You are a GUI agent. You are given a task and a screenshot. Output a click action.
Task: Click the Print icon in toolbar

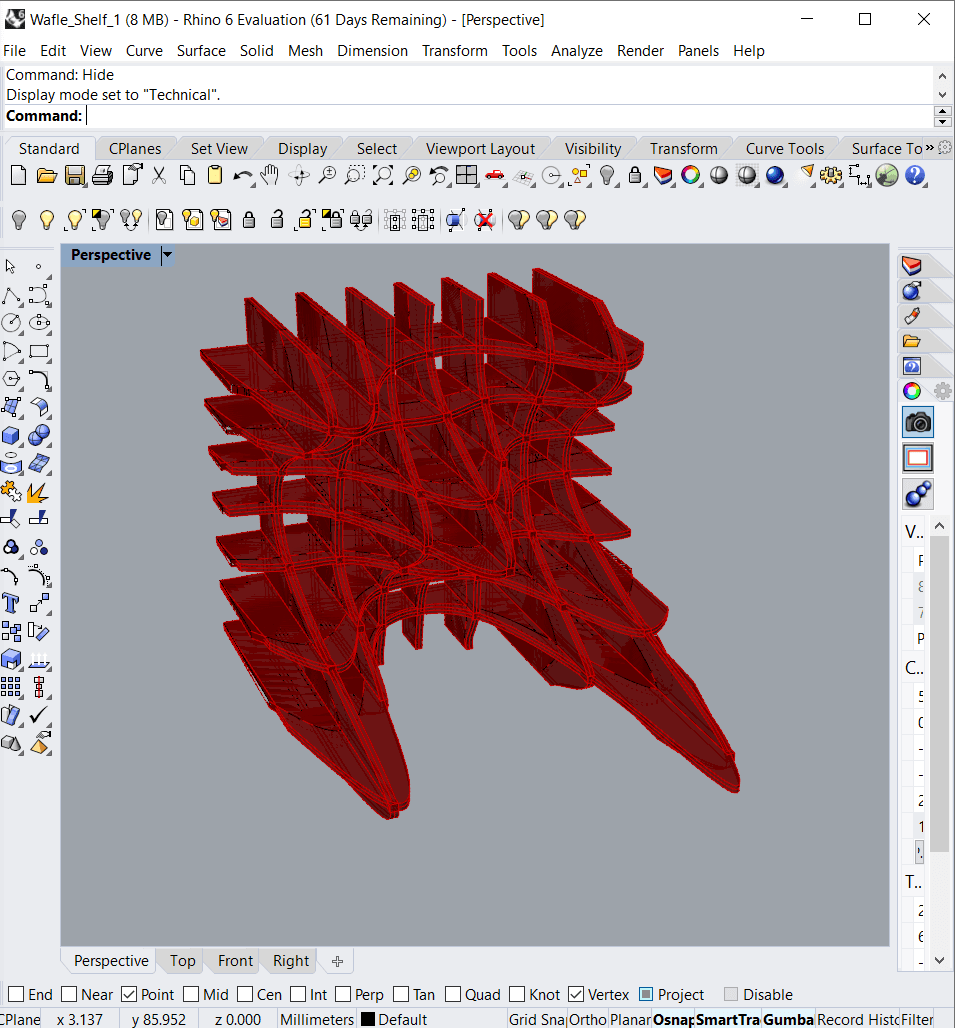(102, 176)
